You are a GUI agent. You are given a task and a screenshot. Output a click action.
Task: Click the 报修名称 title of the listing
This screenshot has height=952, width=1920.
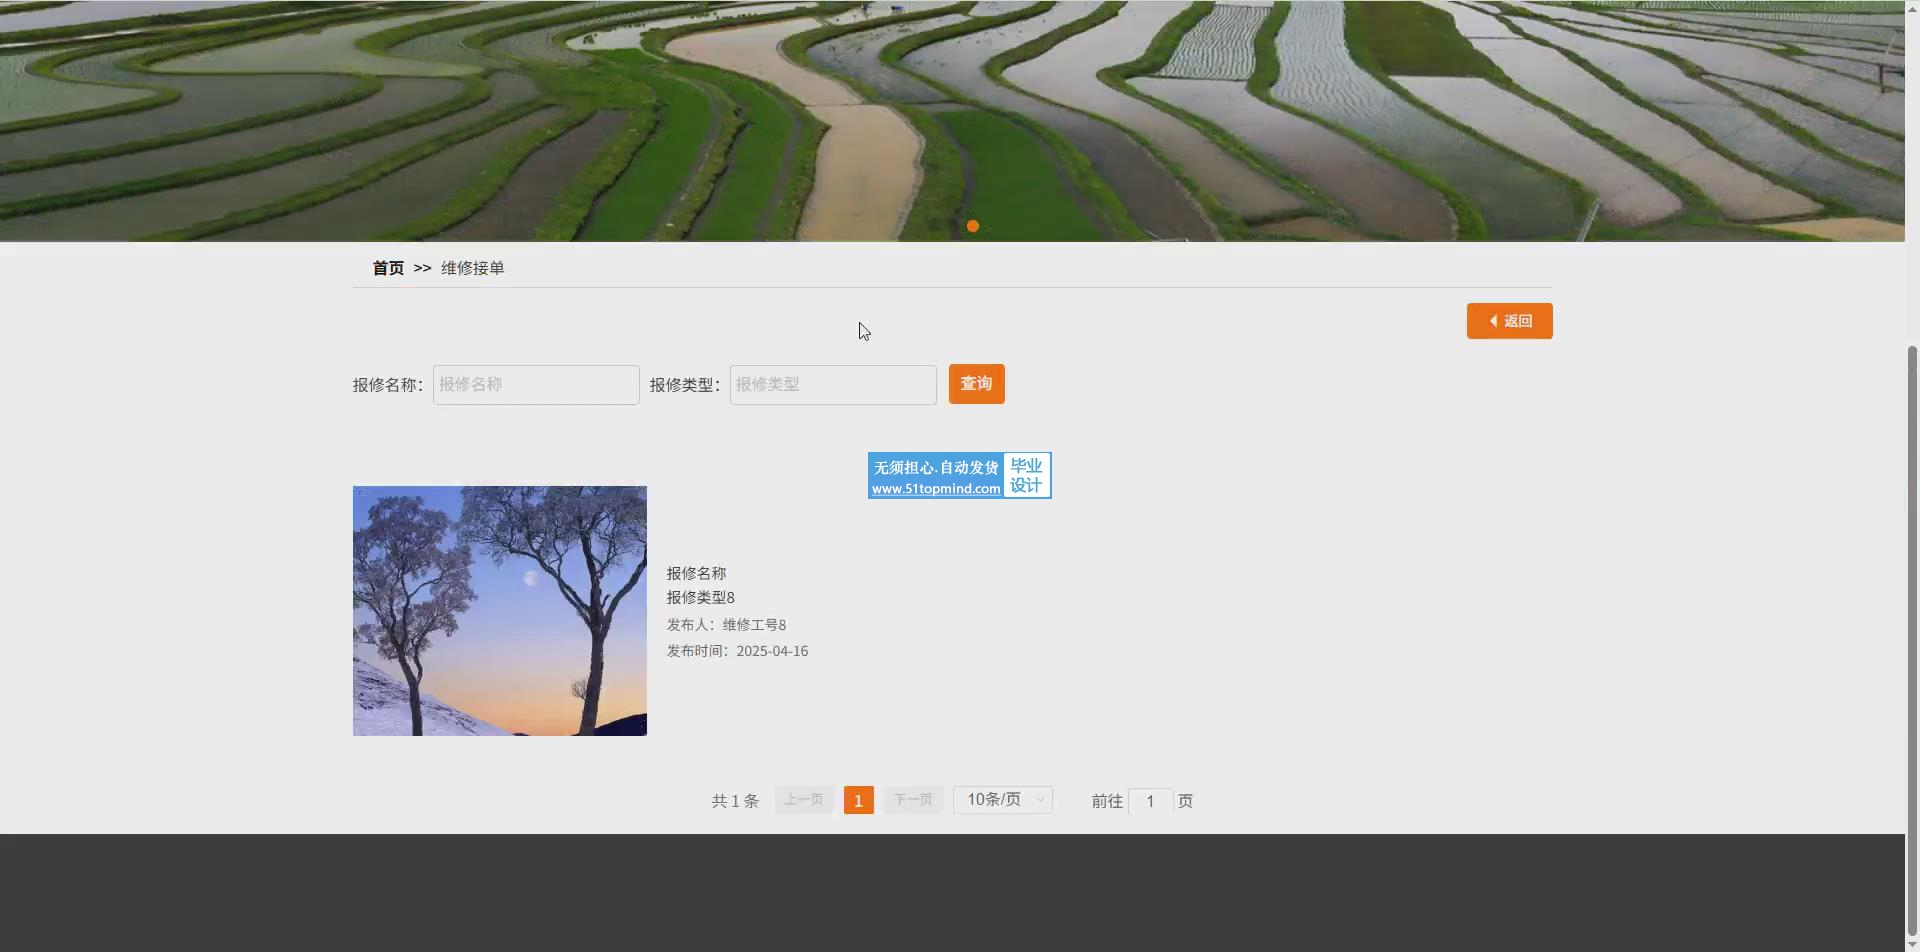[x=697, y=573]
